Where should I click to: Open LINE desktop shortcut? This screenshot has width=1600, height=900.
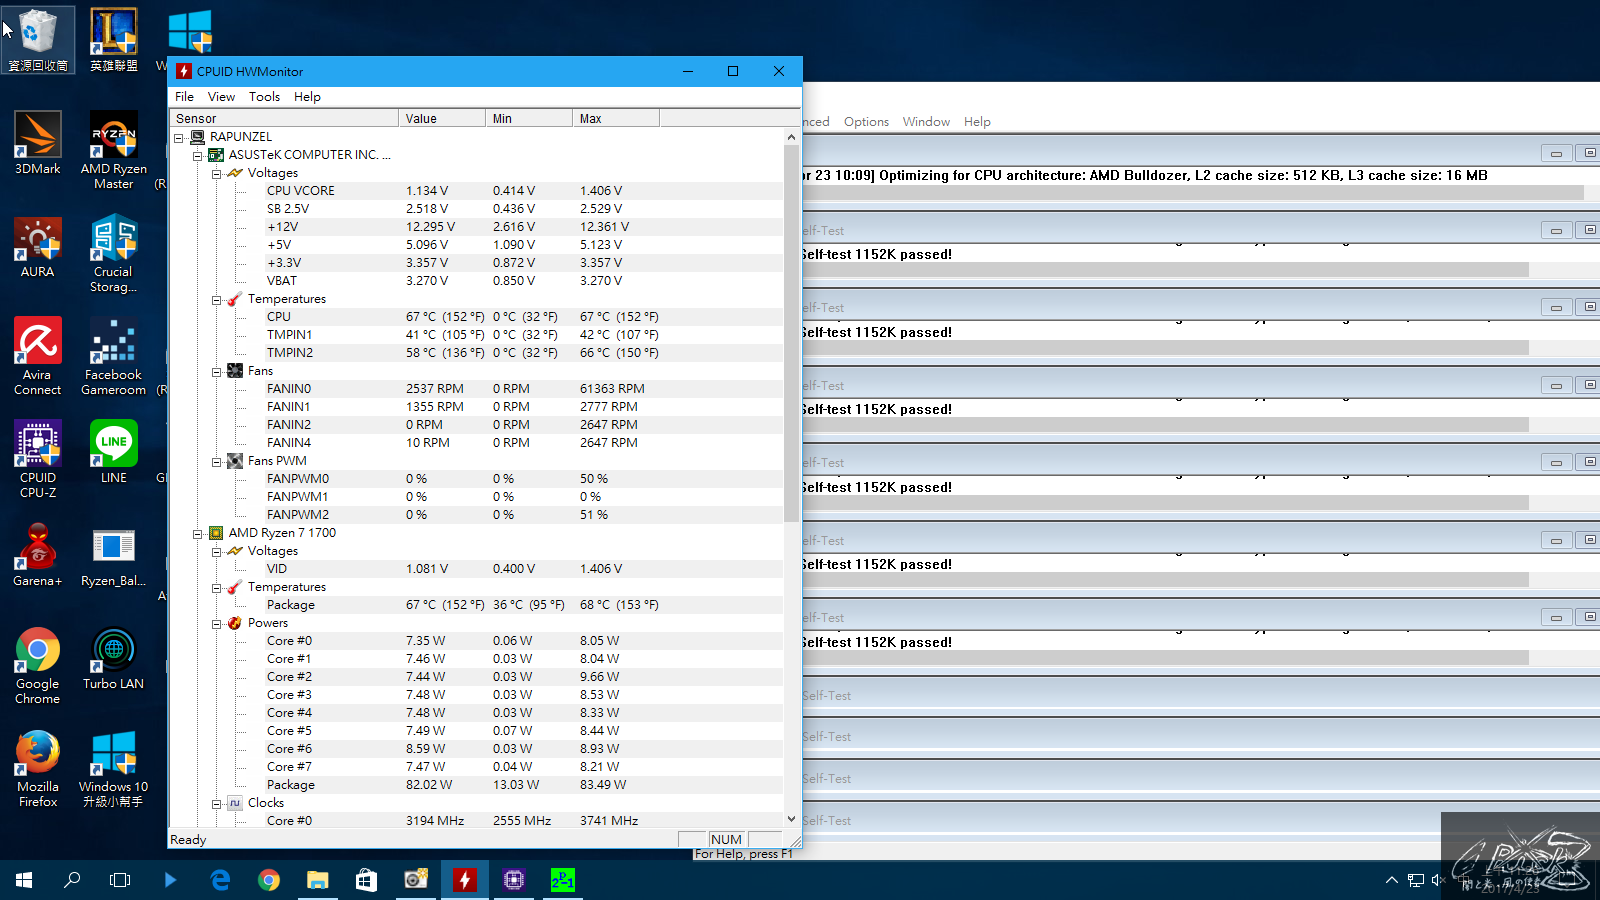[x=113, y=452]
